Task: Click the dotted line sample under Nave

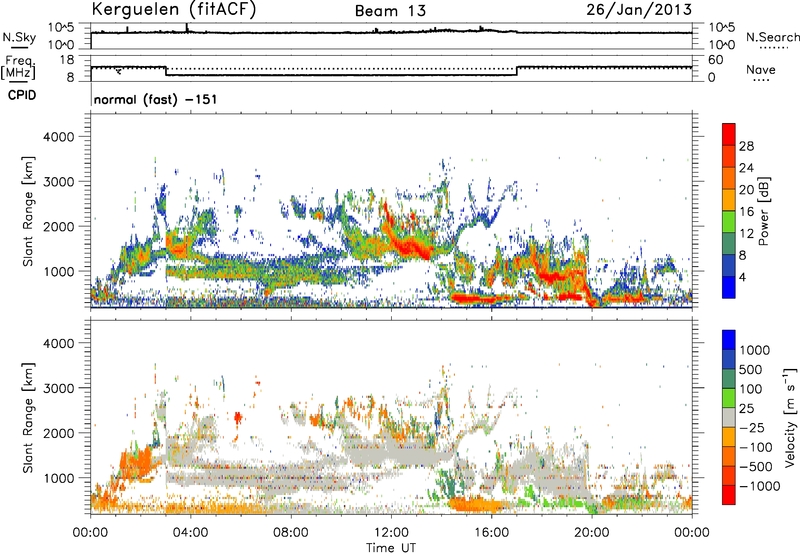Action: tap(761, 80)
